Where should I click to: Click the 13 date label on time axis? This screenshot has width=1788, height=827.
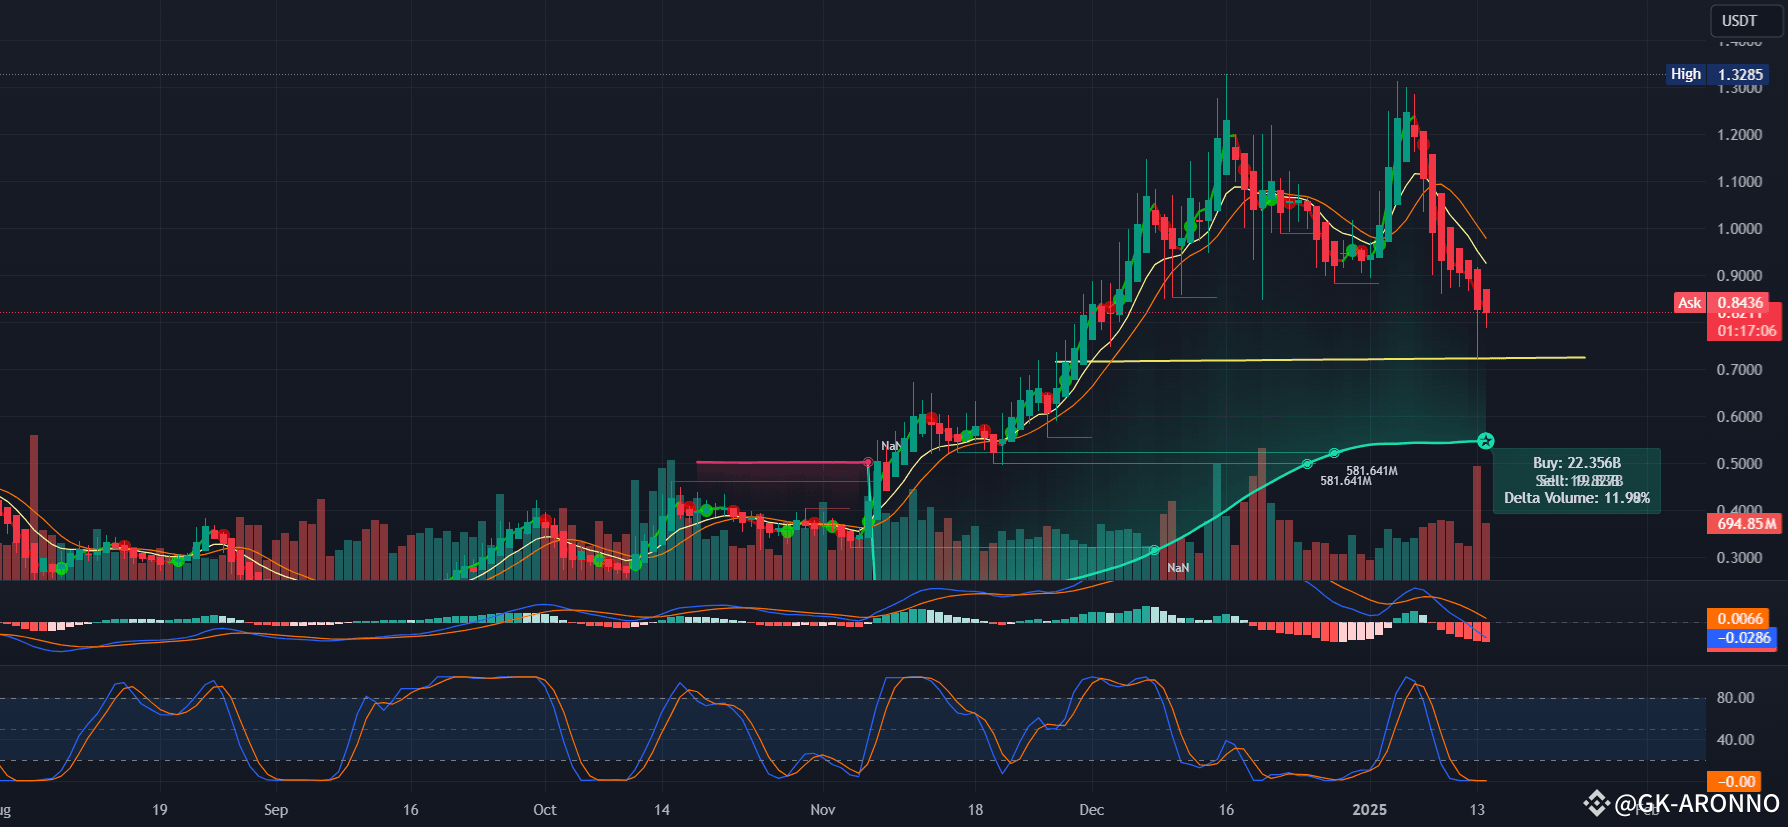tap(1477, 810)
